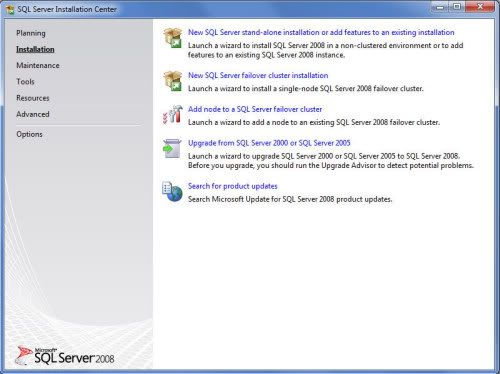Click the Upgrade arrow icon
This screenshot has width=500, height=374.
(x=172, y=148)
